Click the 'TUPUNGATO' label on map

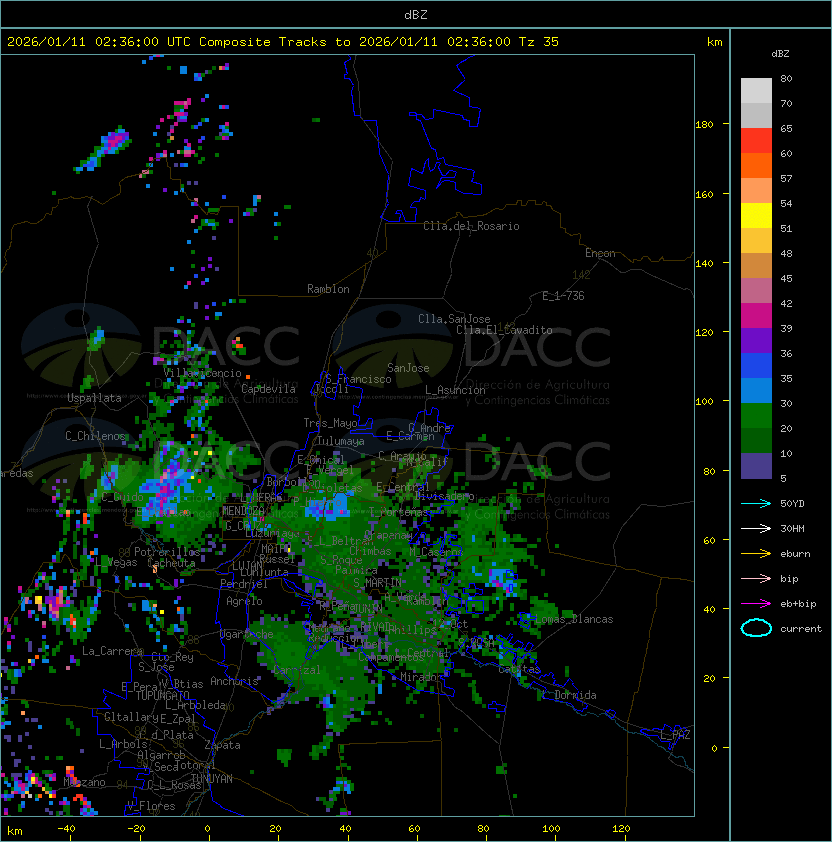[162, 695]
